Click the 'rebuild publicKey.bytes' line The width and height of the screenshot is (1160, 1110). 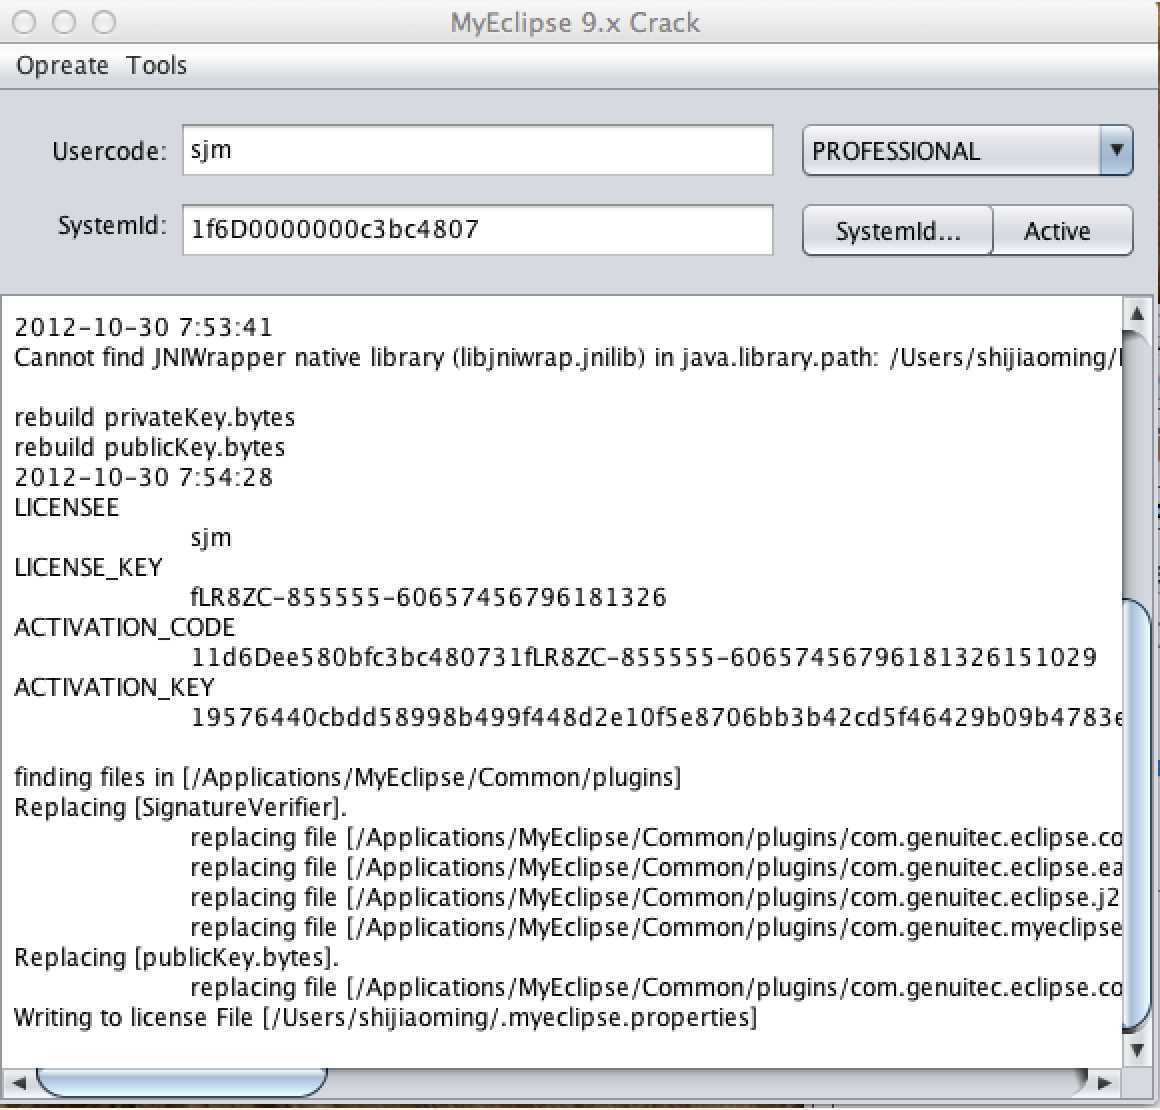pos(149,448)
